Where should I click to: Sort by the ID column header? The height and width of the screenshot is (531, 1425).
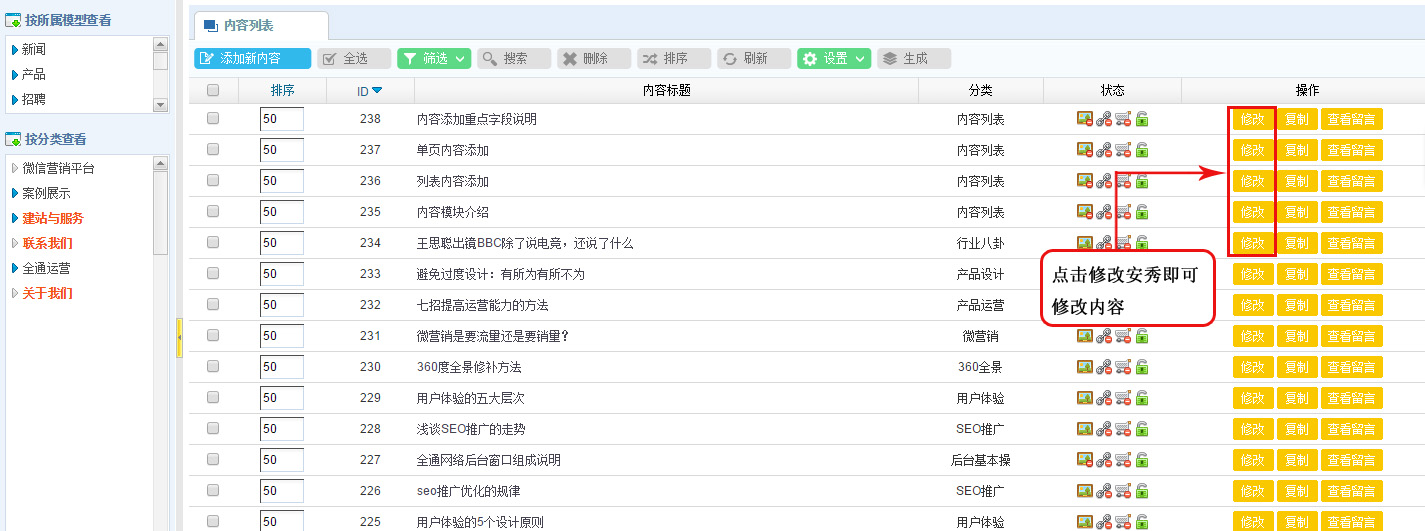coord(369,91)
